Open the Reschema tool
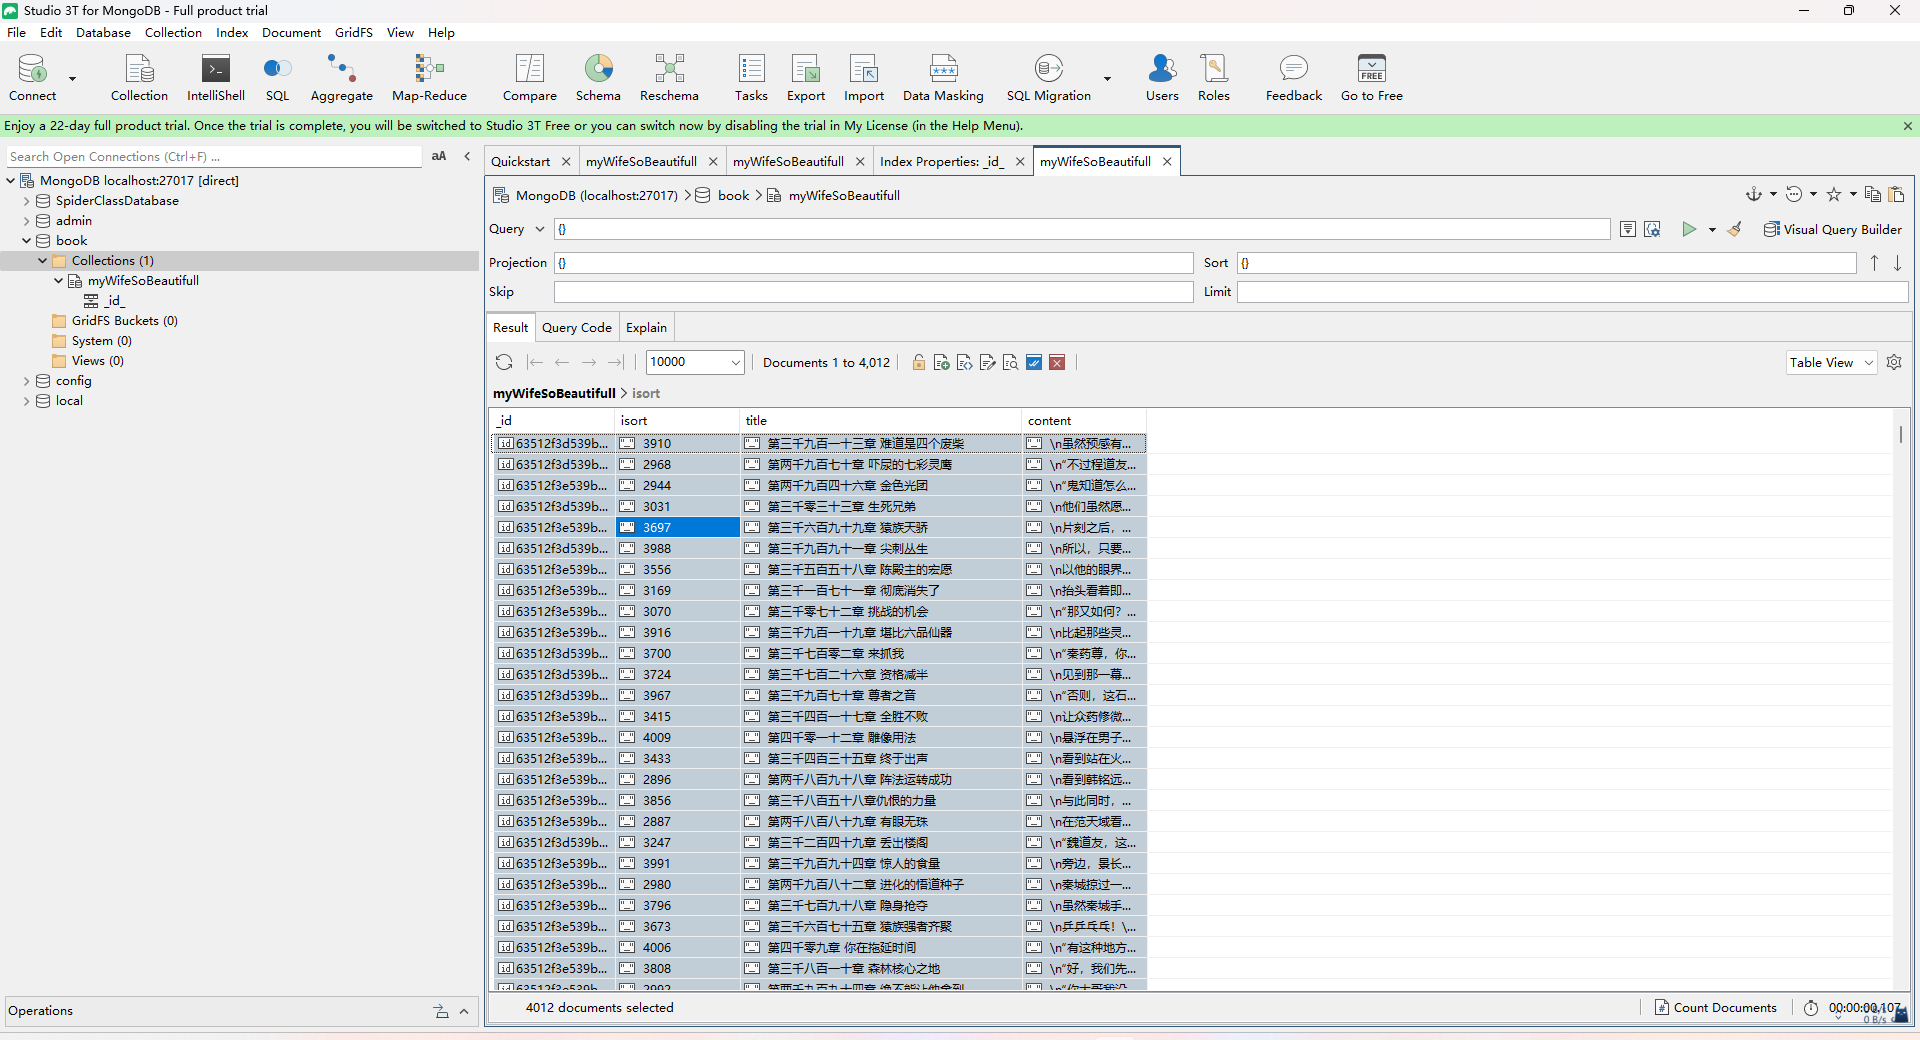The image size is (1920, 1040). (669, 78)
